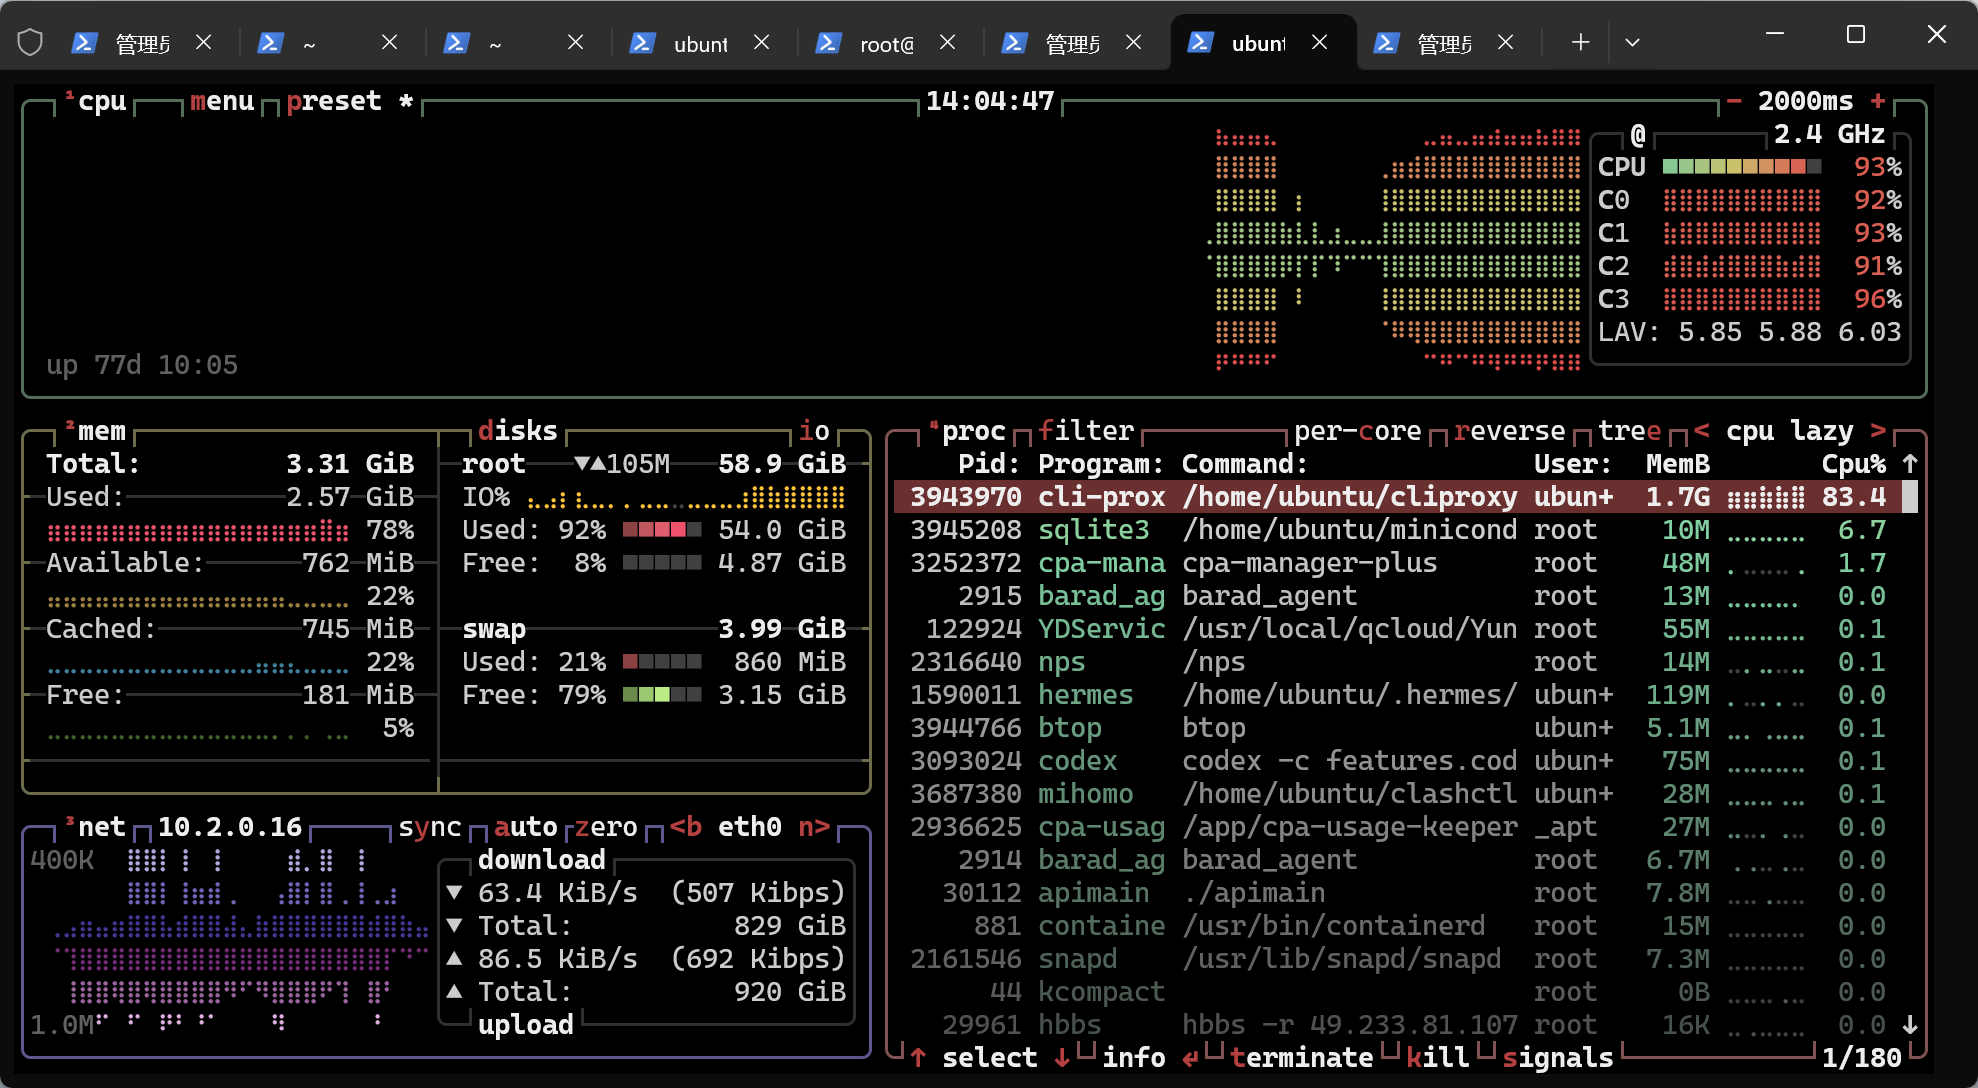The height and width of the screenshot is (1088, 1978).
Task: Toggle process tree view
Action: click(x=1630, y=431)
